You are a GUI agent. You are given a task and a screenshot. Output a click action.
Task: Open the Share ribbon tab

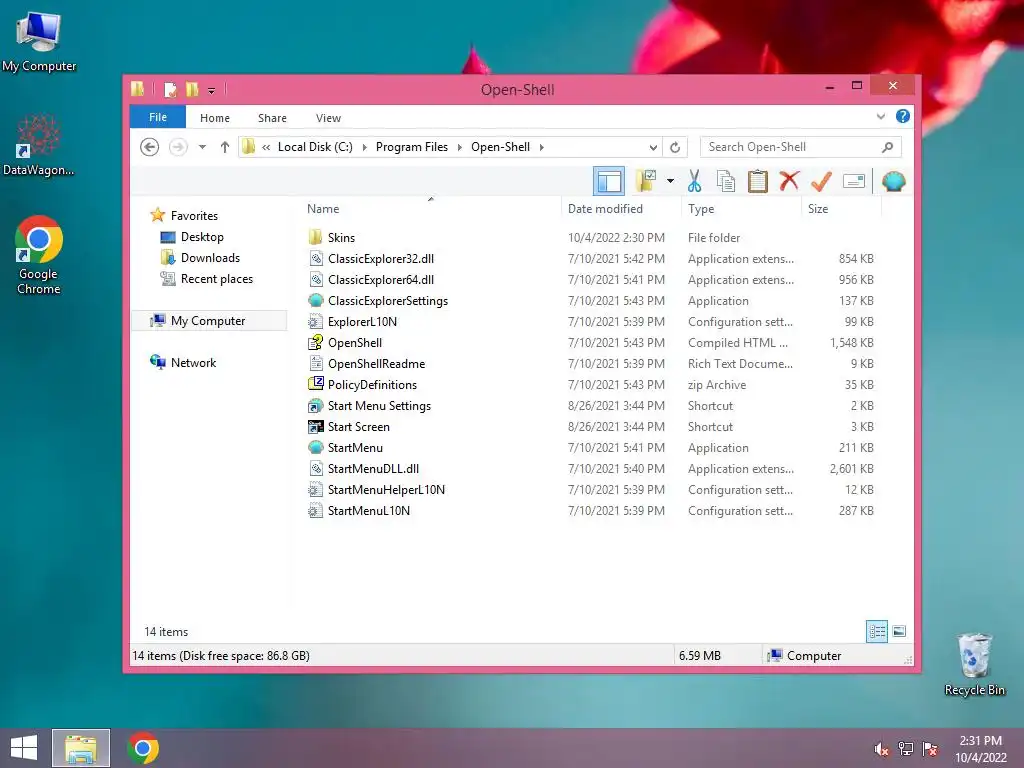pyautogui.click(x=272, y=118)
